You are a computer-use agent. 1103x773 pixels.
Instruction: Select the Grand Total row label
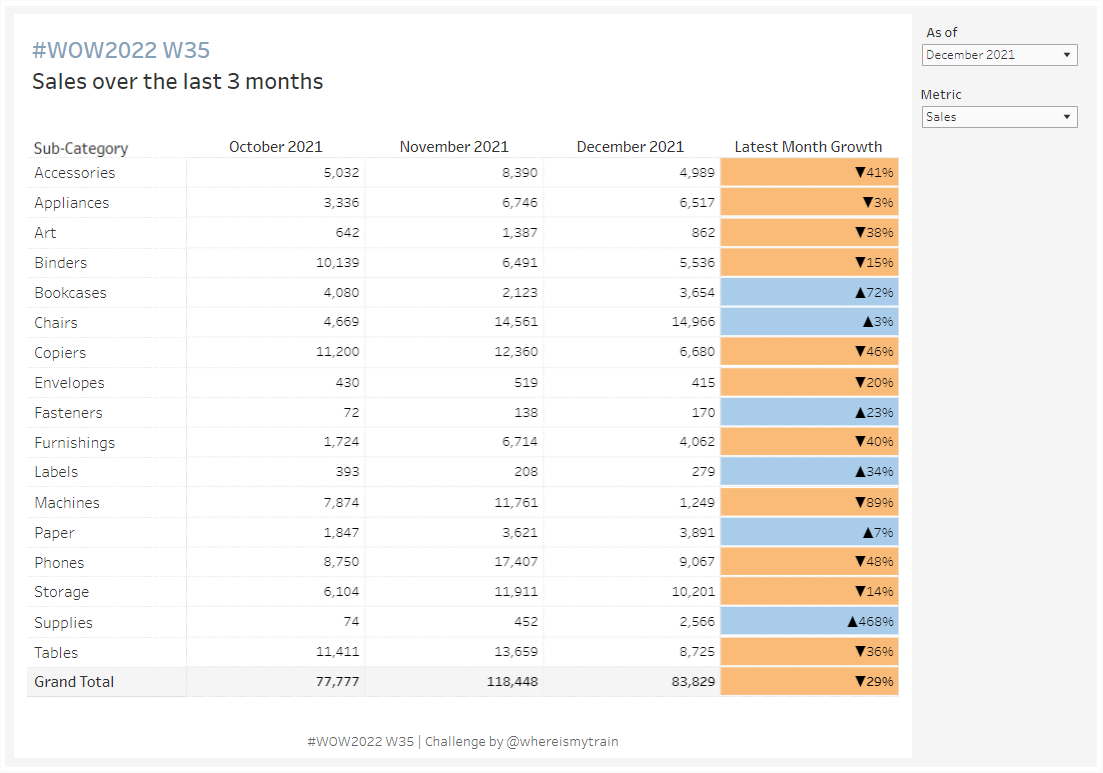point(75,682)
